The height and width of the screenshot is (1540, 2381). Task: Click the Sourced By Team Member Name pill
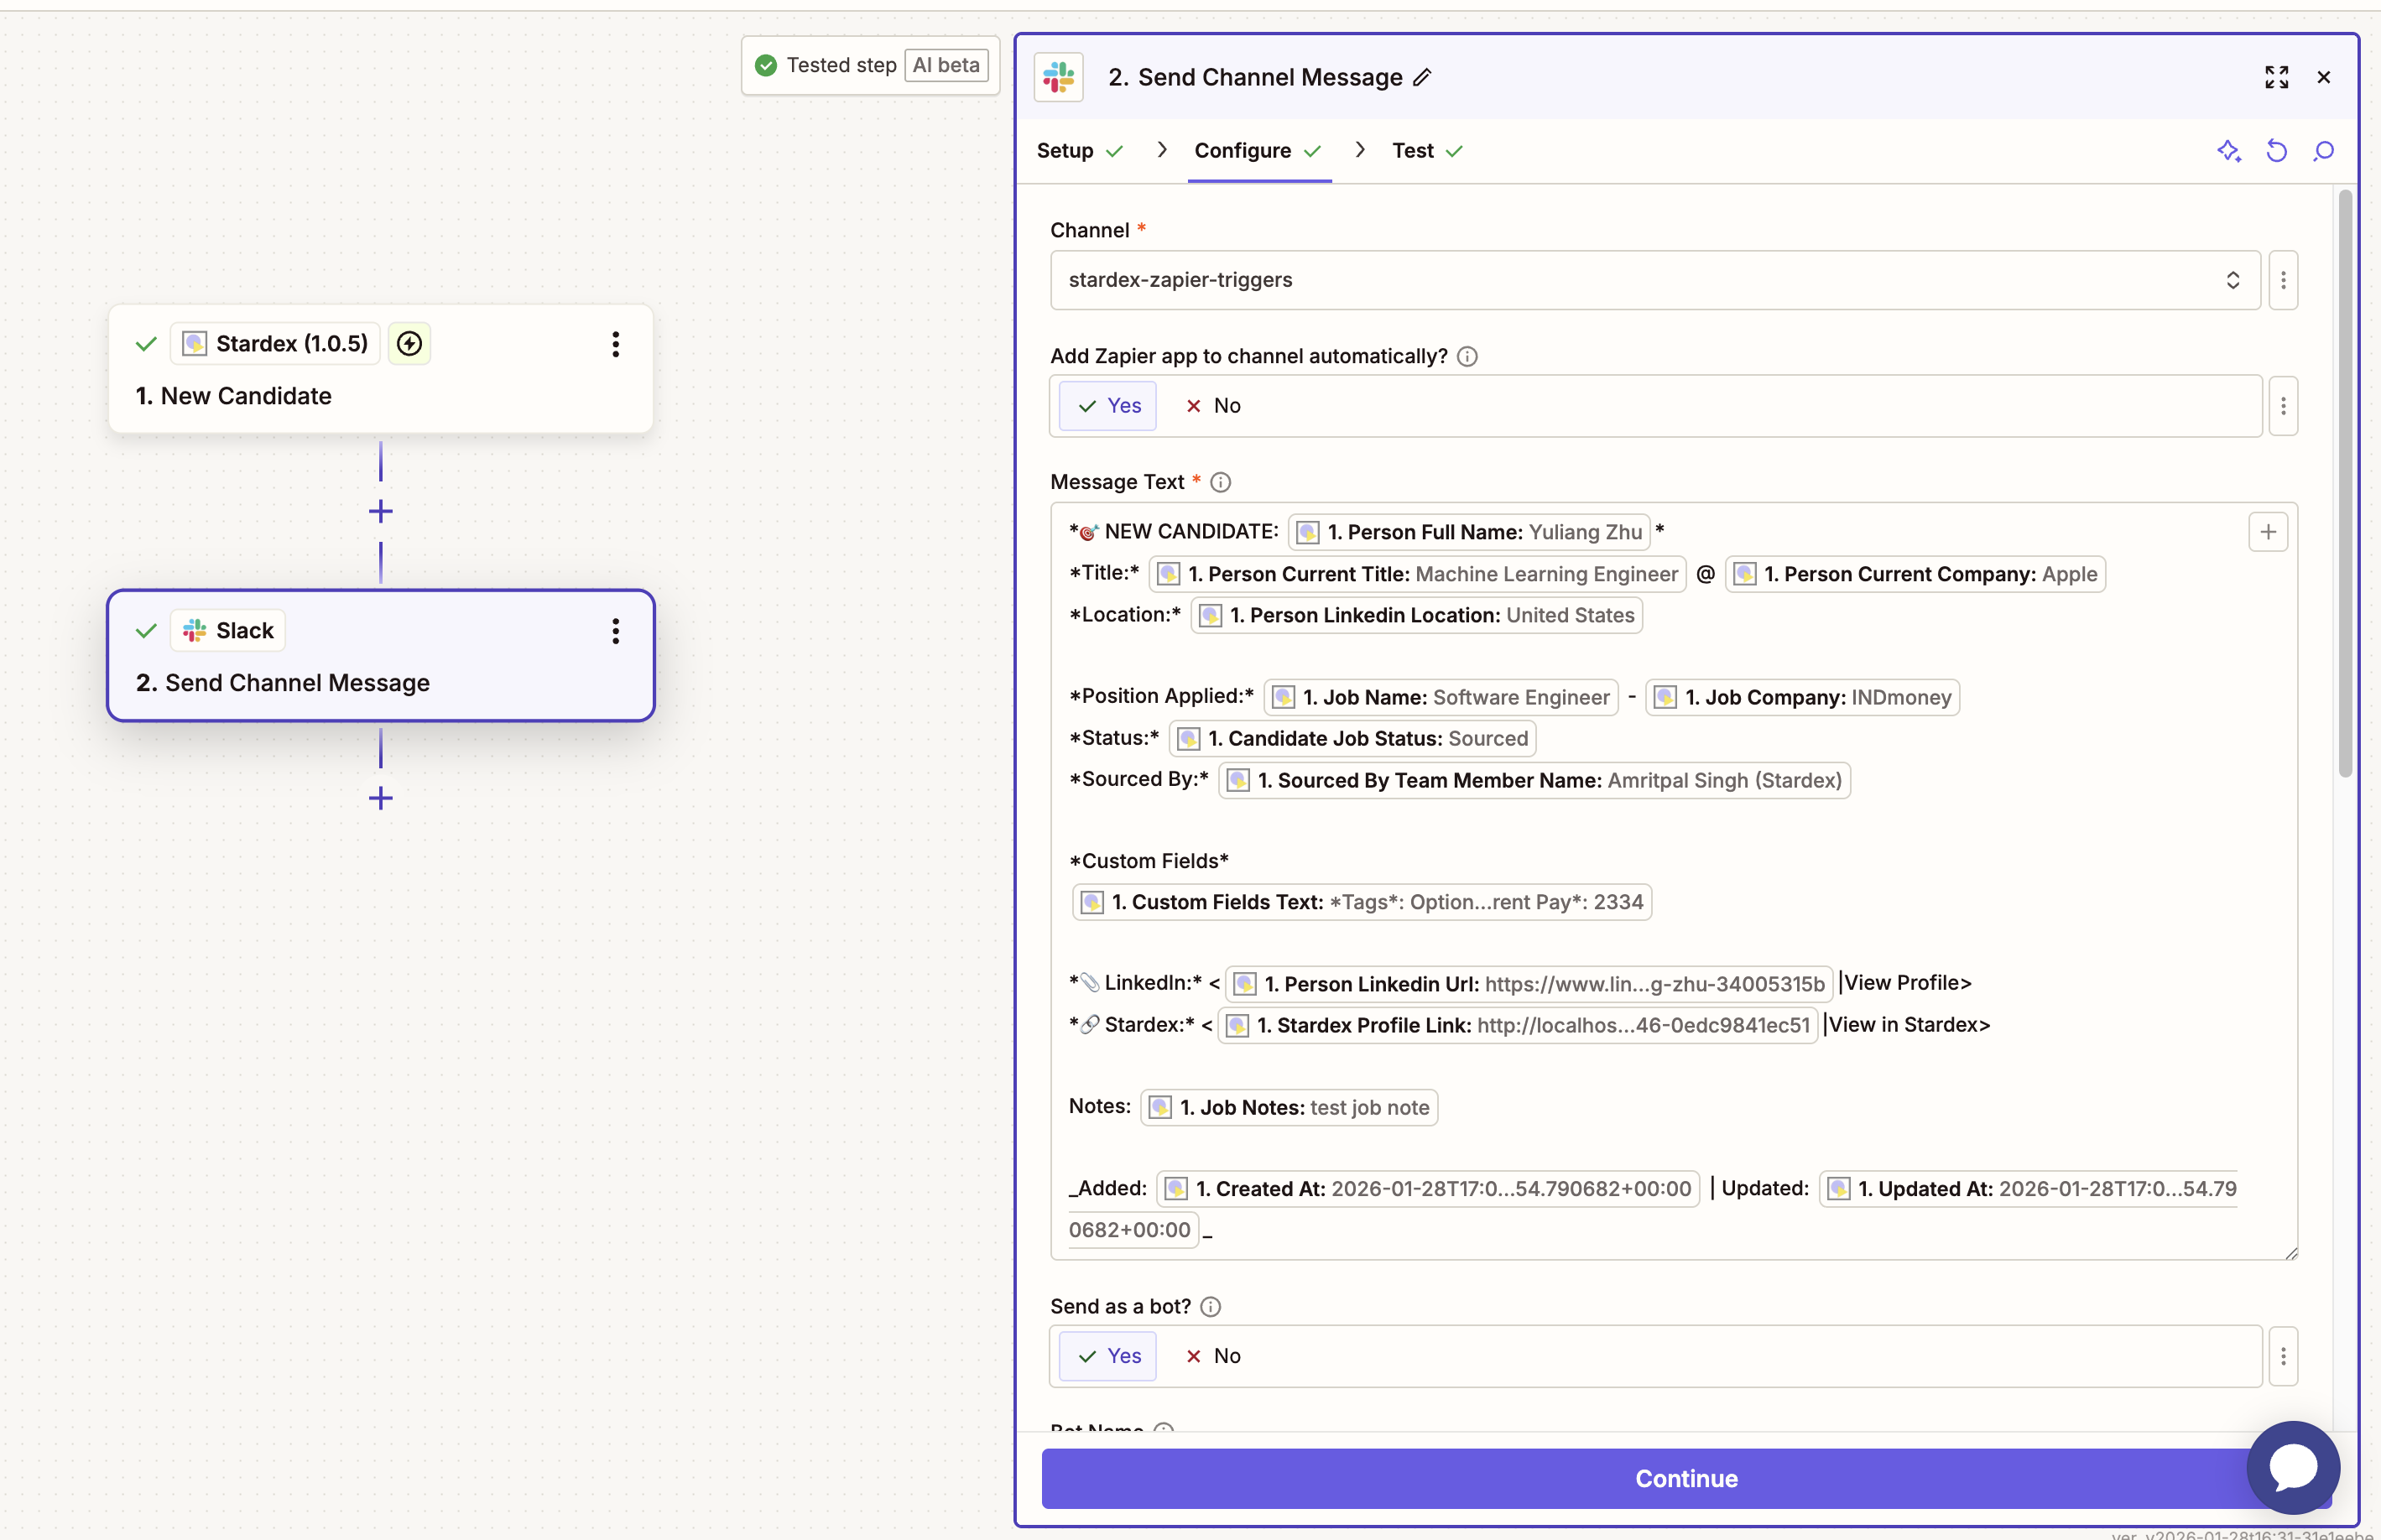(1534, 780)
